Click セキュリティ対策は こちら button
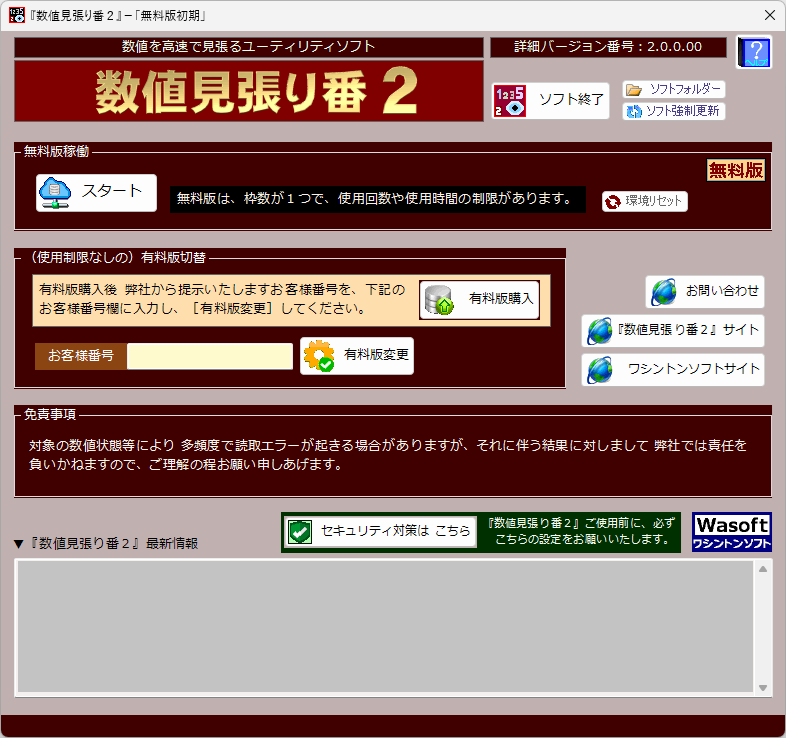786x738 pixels. (380, 532)
